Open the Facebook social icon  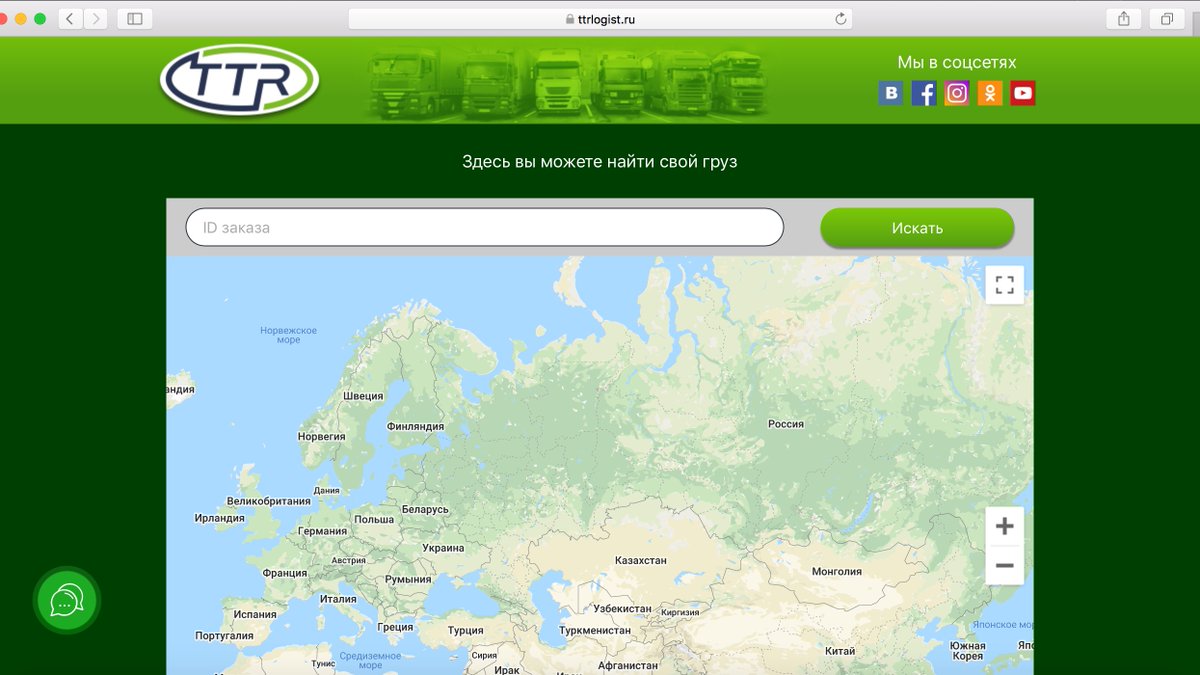(924, 94)
